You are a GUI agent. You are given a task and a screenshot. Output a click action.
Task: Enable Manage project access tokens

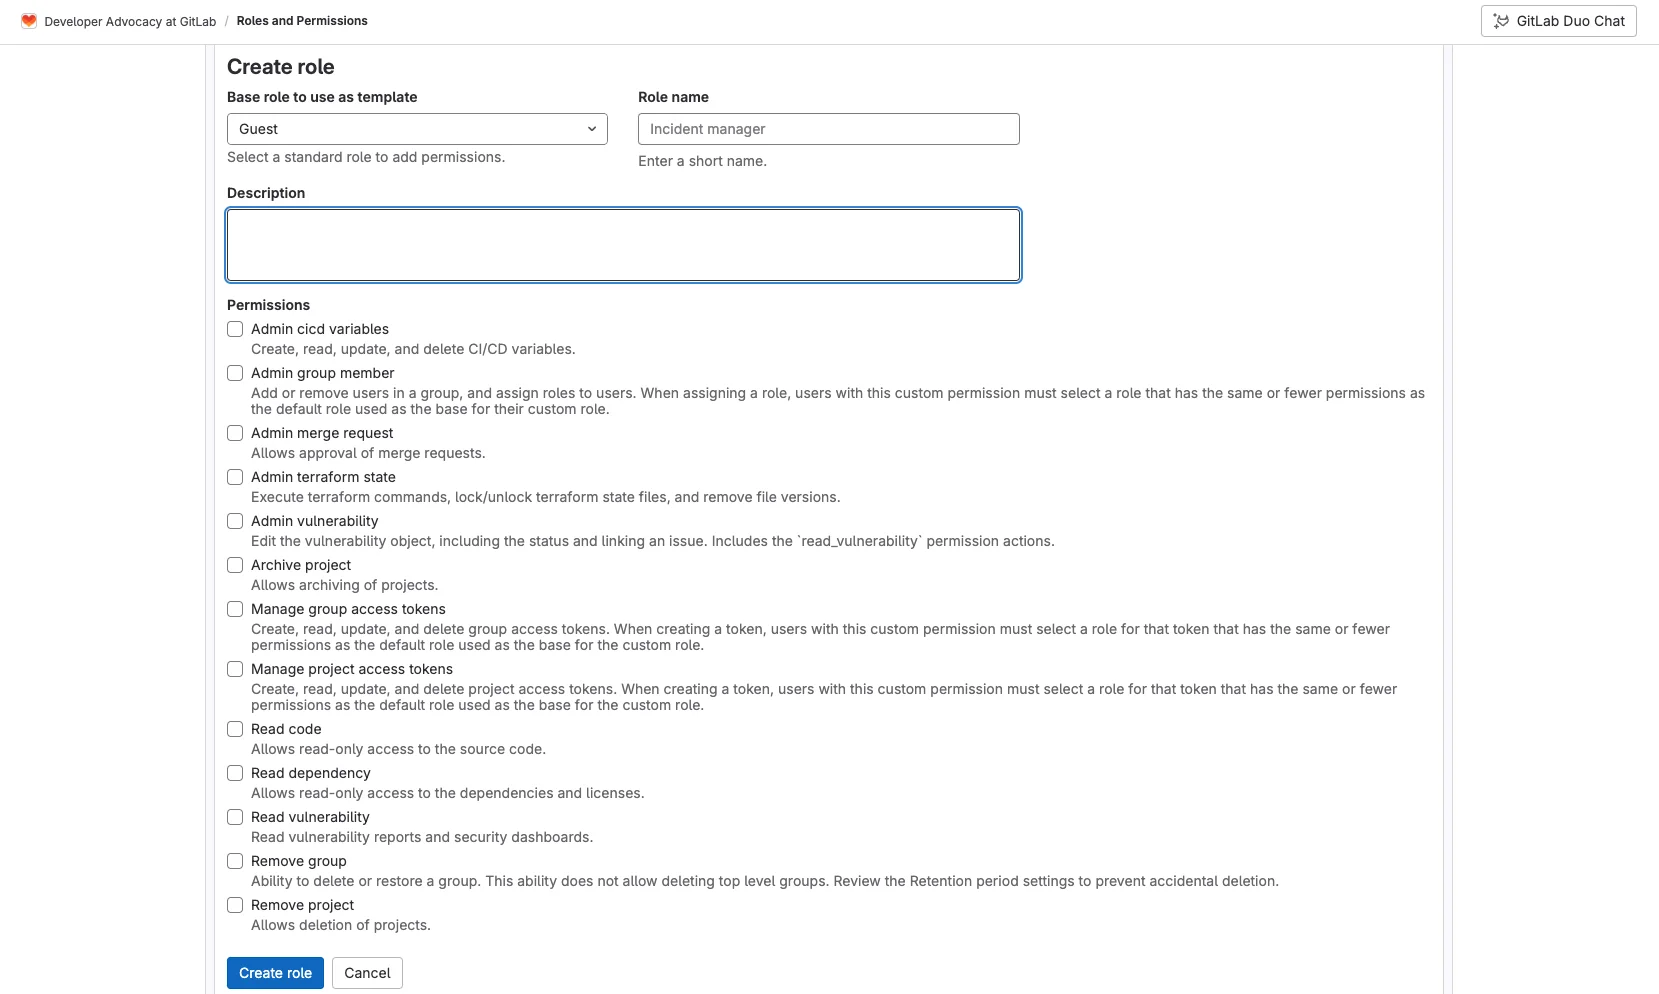click(235, 669)
